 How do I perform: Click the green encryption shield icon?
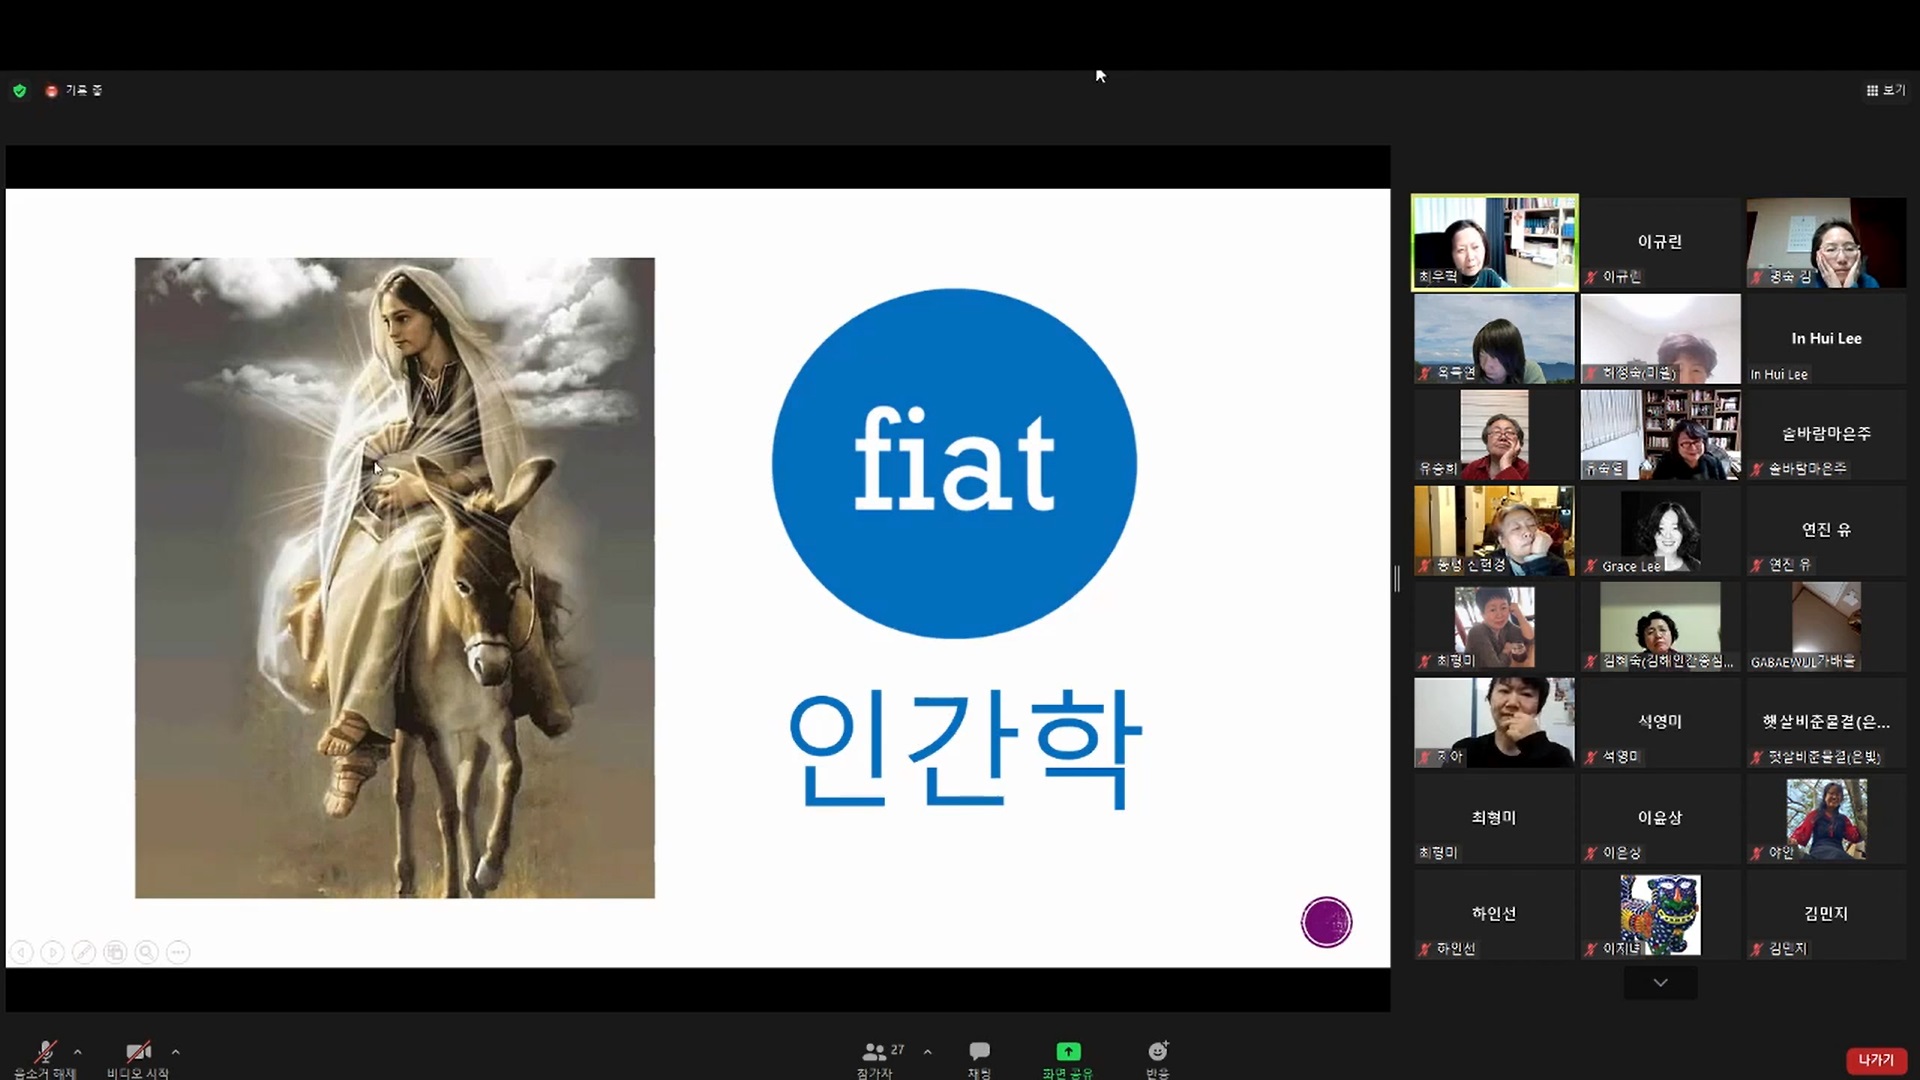[19, 90]
